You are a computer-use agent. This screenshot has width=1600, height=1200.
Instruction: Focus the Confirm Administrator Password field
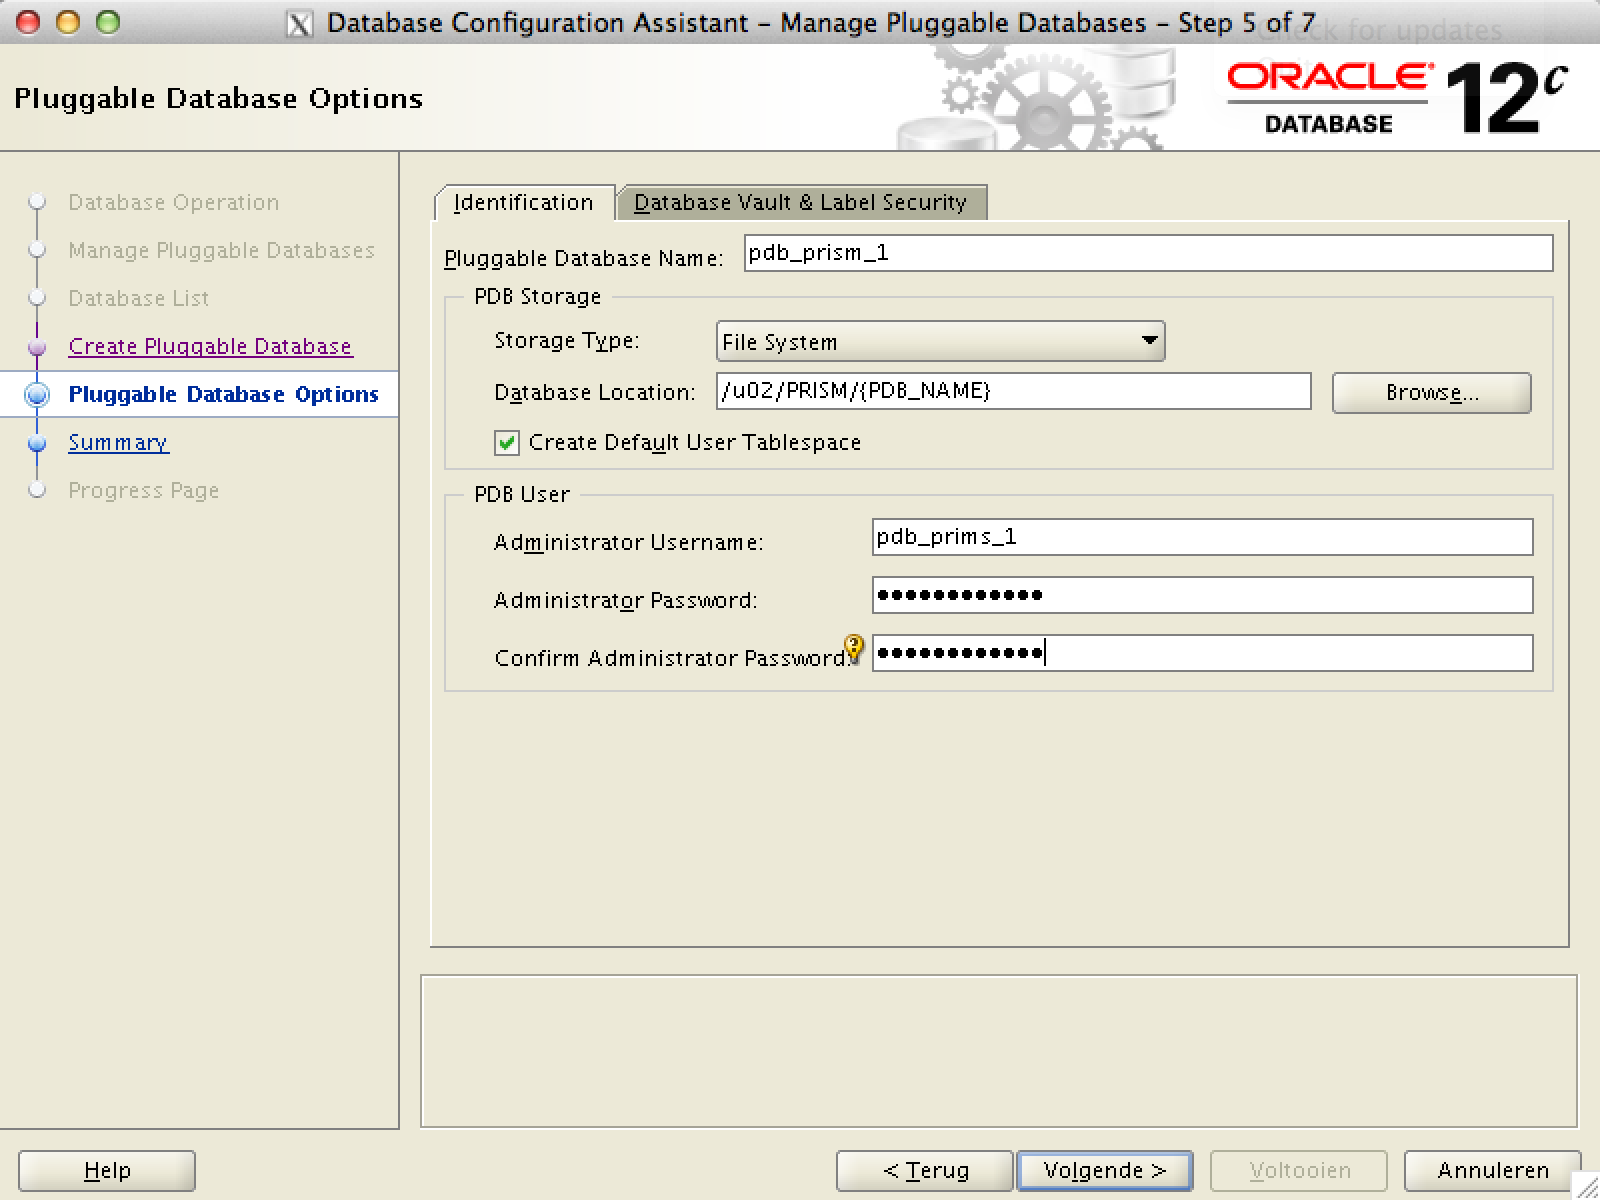[x=1202, y=653]
